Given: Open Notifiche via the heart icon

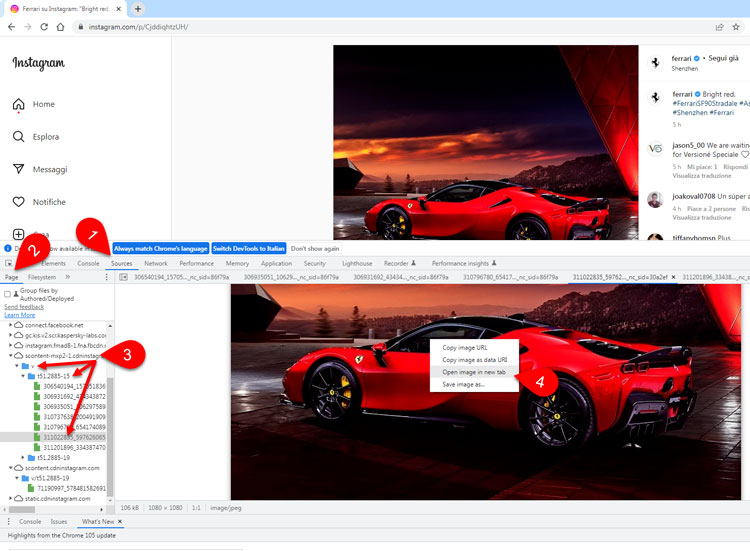Looking at the screenshot, I should pyautogui.click(x=18, y=202).
